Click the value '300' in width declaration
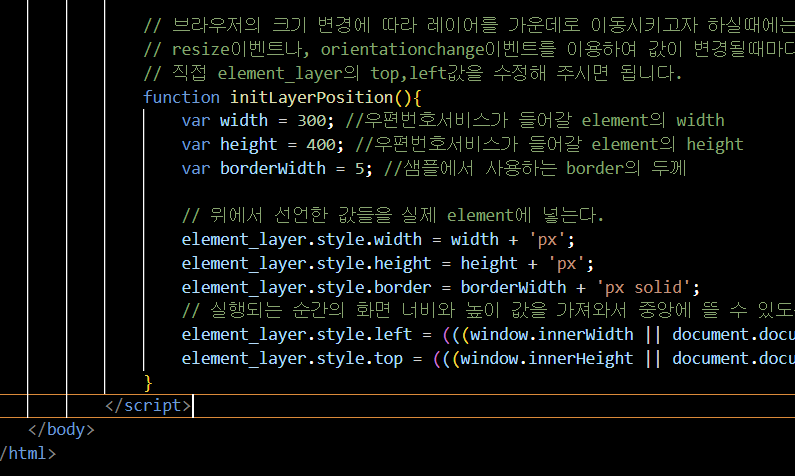795x476 pixels. coord(312,121)
